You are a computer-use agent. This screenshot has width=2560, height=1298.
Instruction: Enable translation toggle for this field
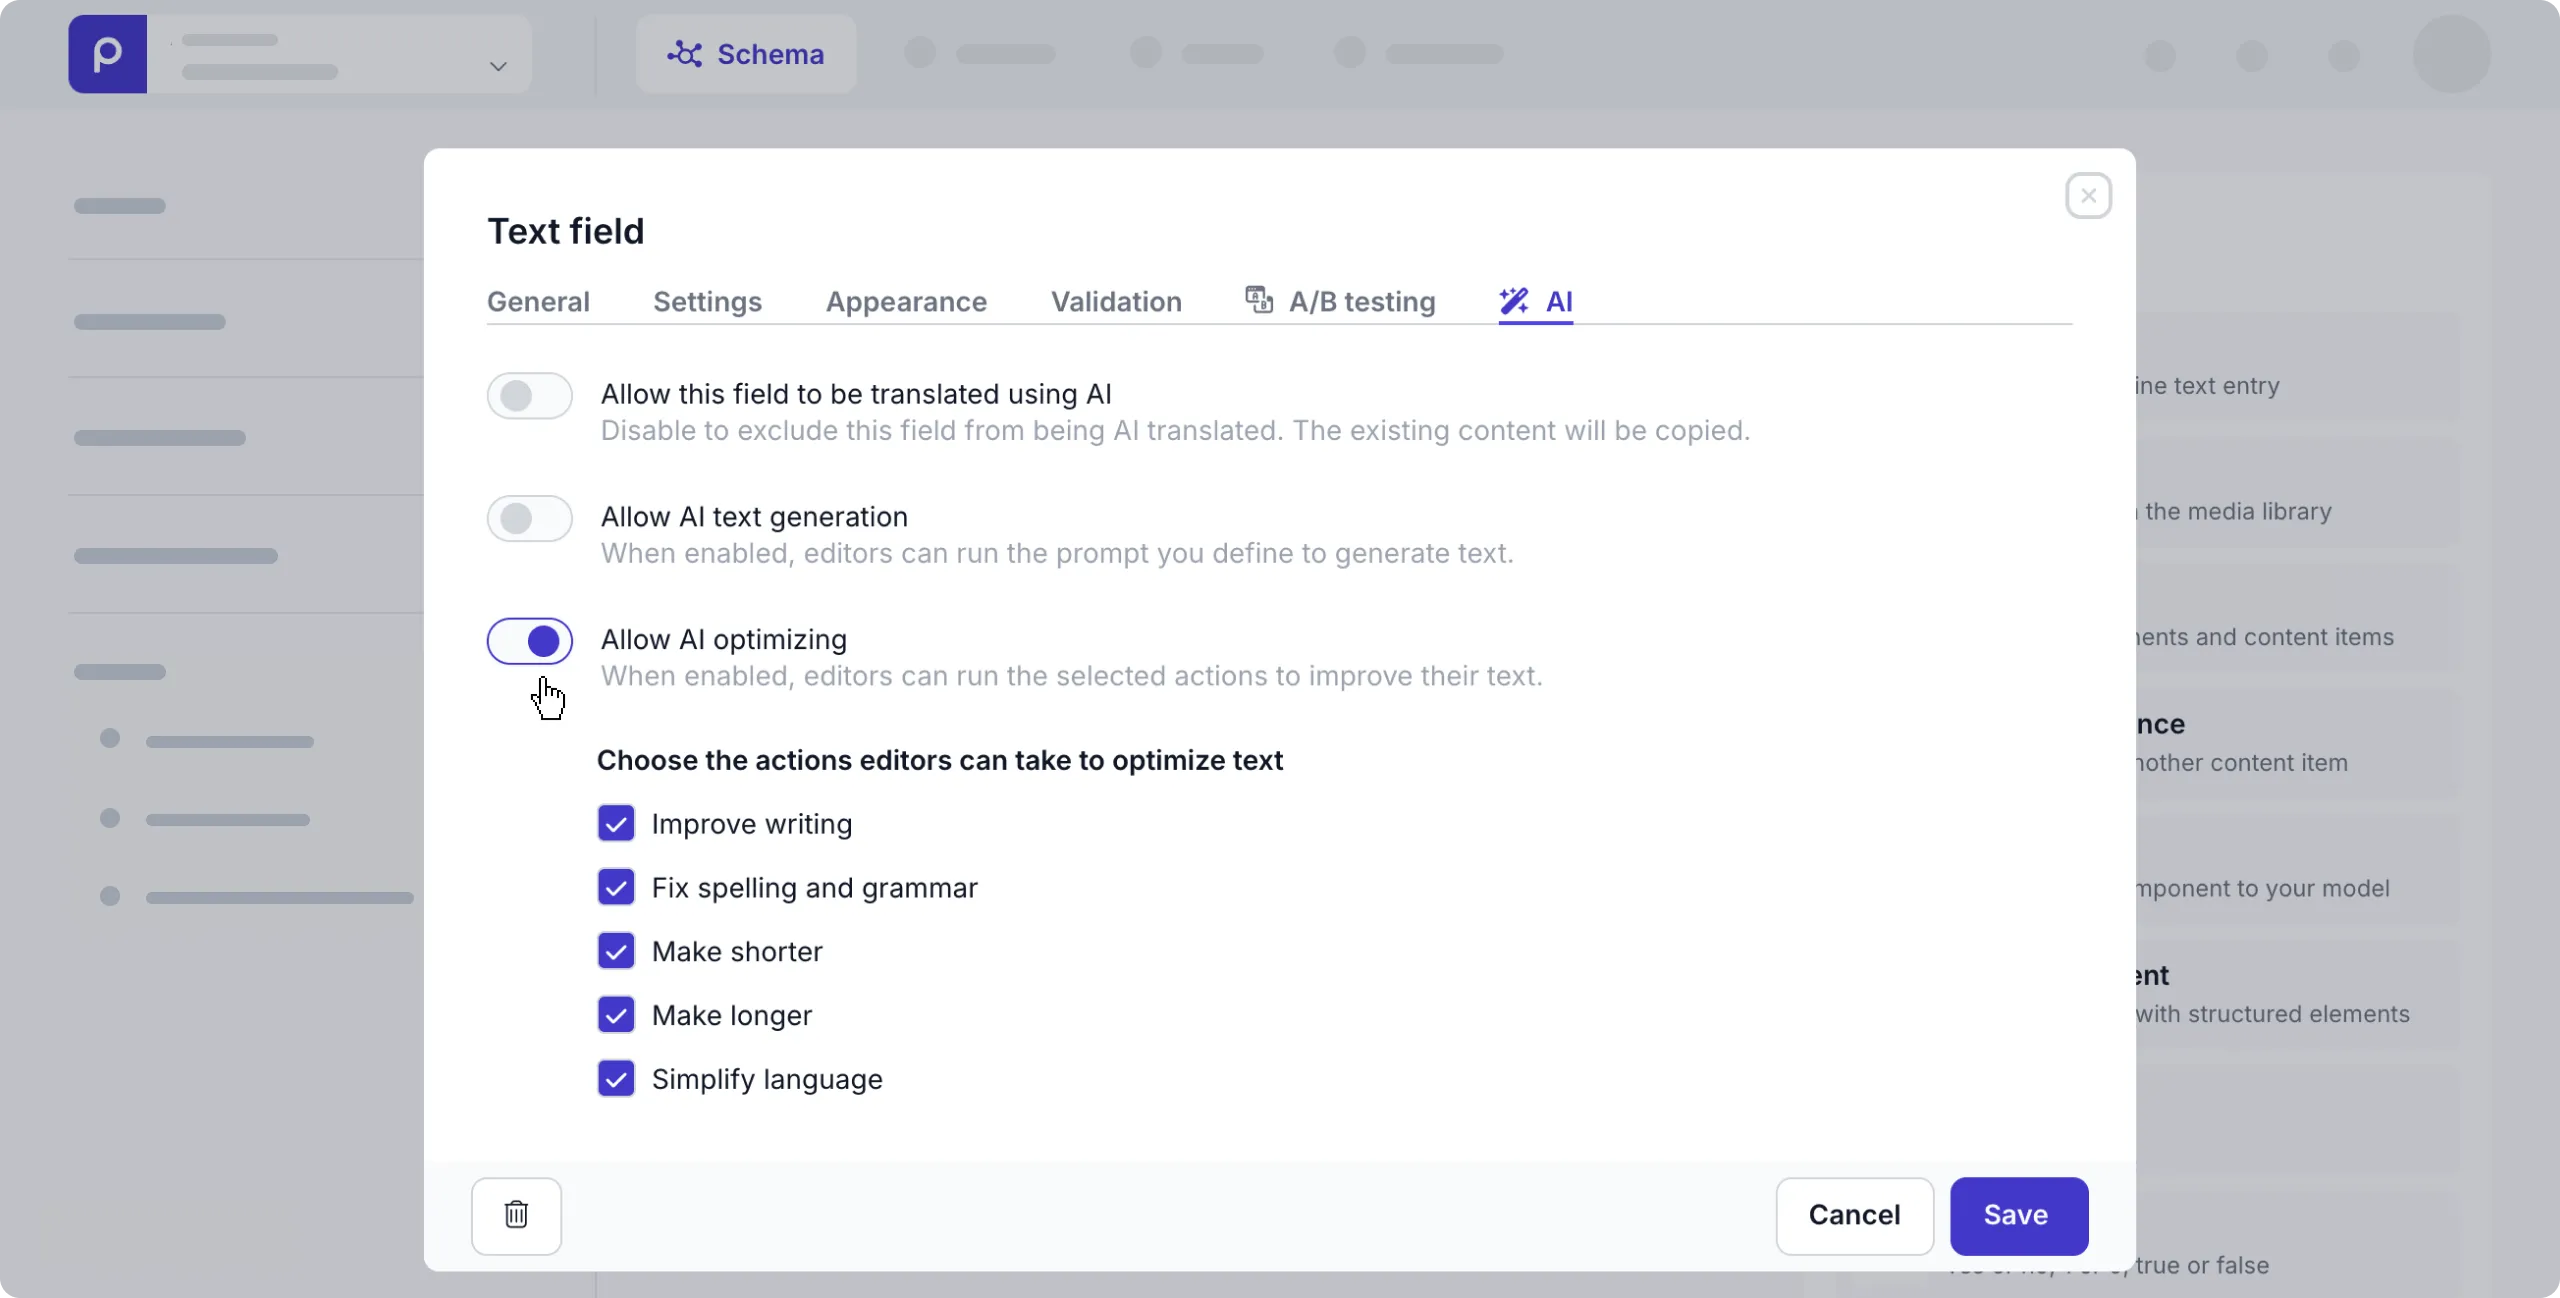[x=529, y=395]
